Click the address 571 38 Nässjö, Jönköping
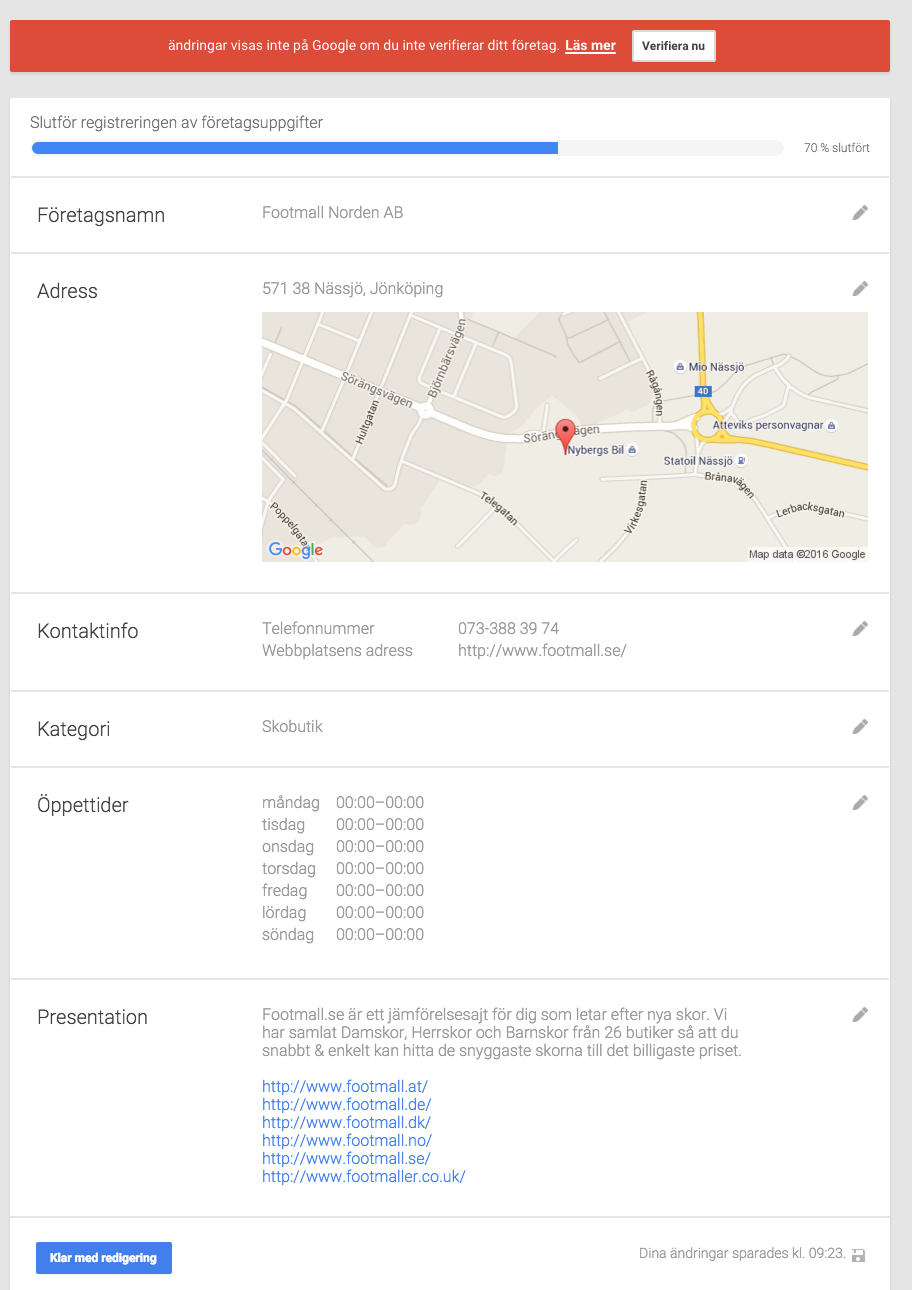 click(353, 288)
